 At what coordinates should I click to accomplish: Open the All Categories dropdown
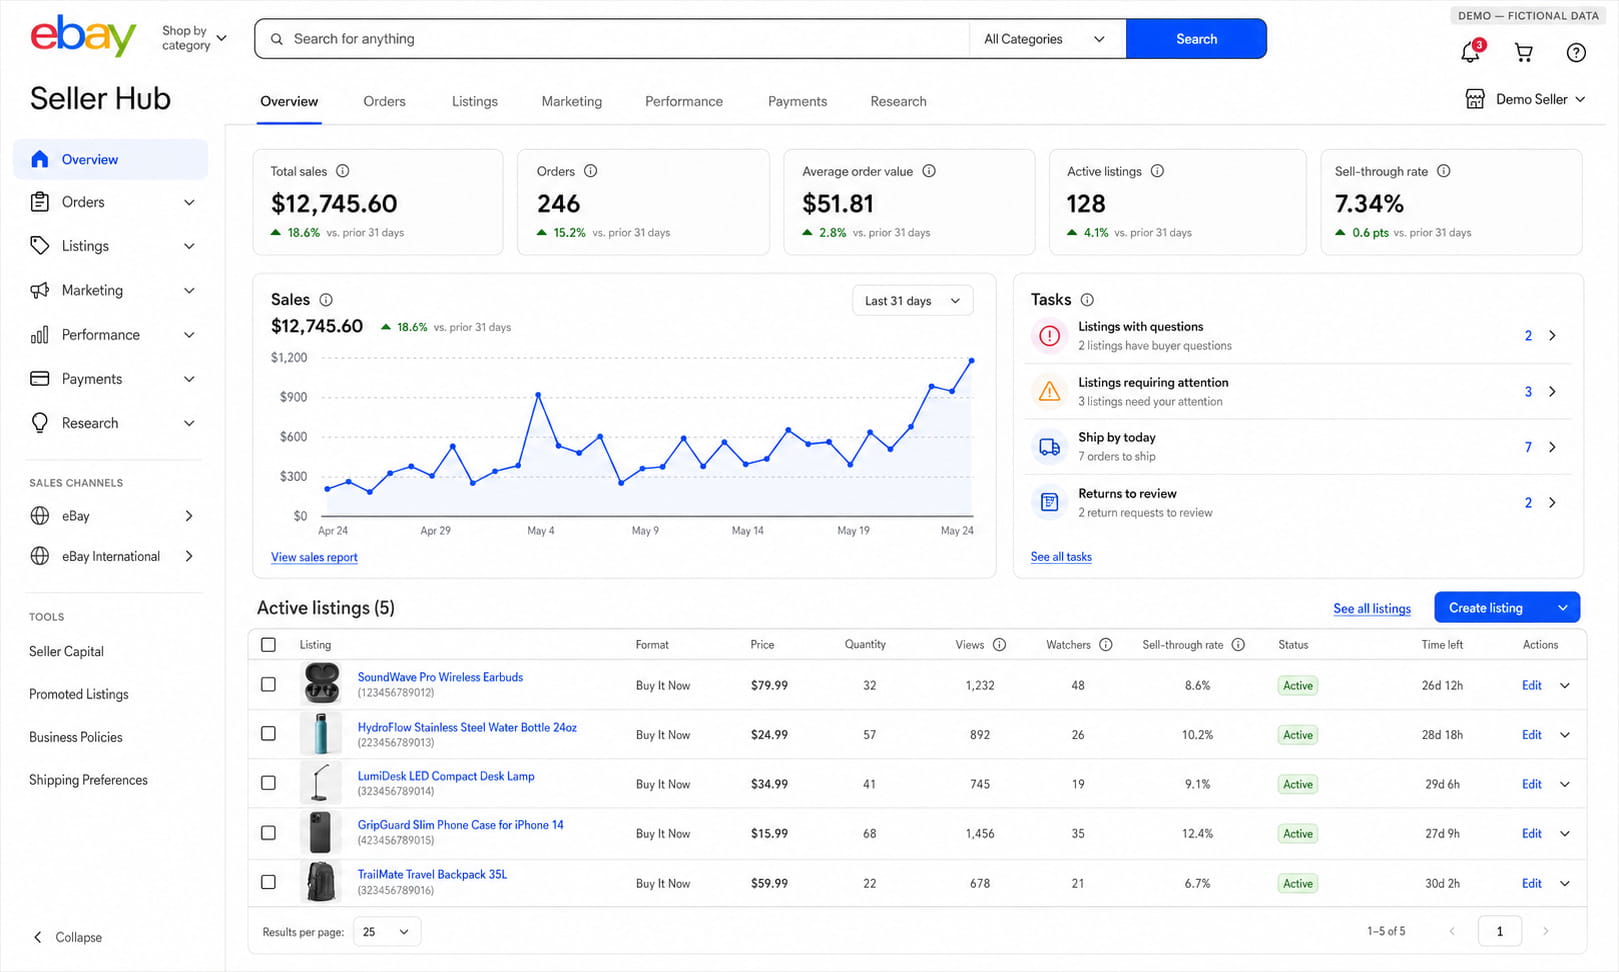[1046, 39]
